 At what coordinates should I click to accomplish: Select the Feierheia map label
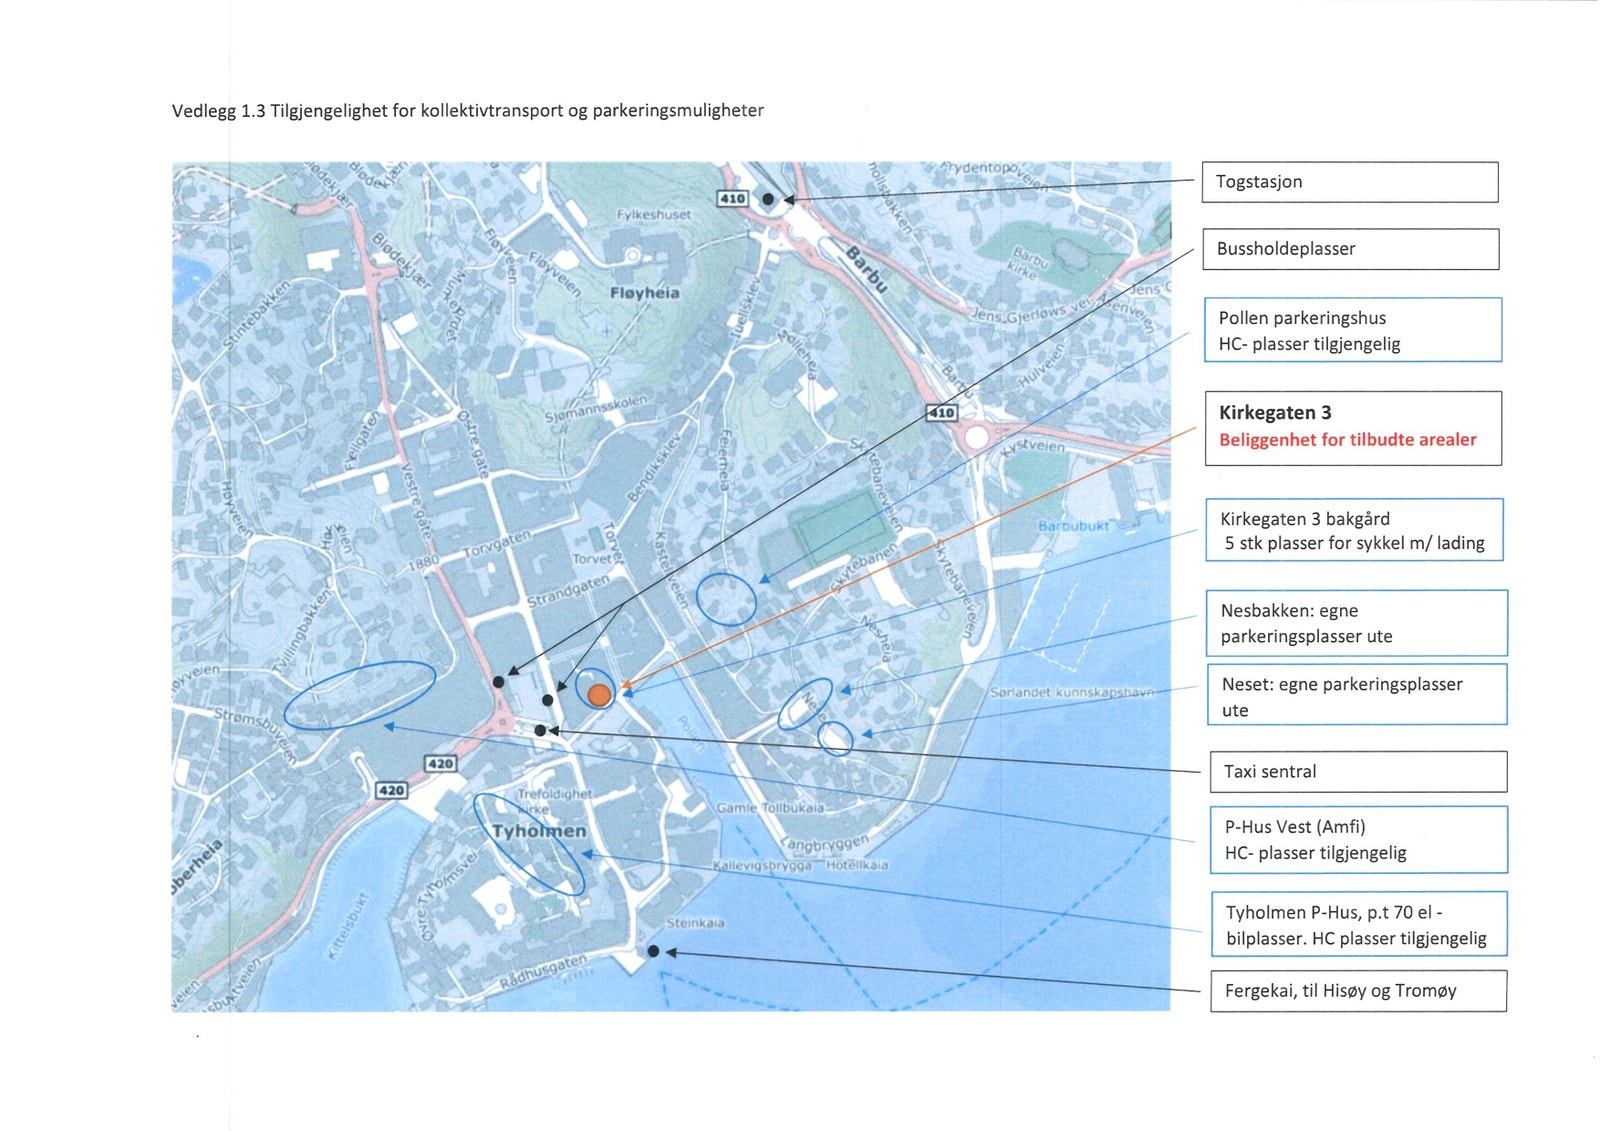[x=724, y=459]
